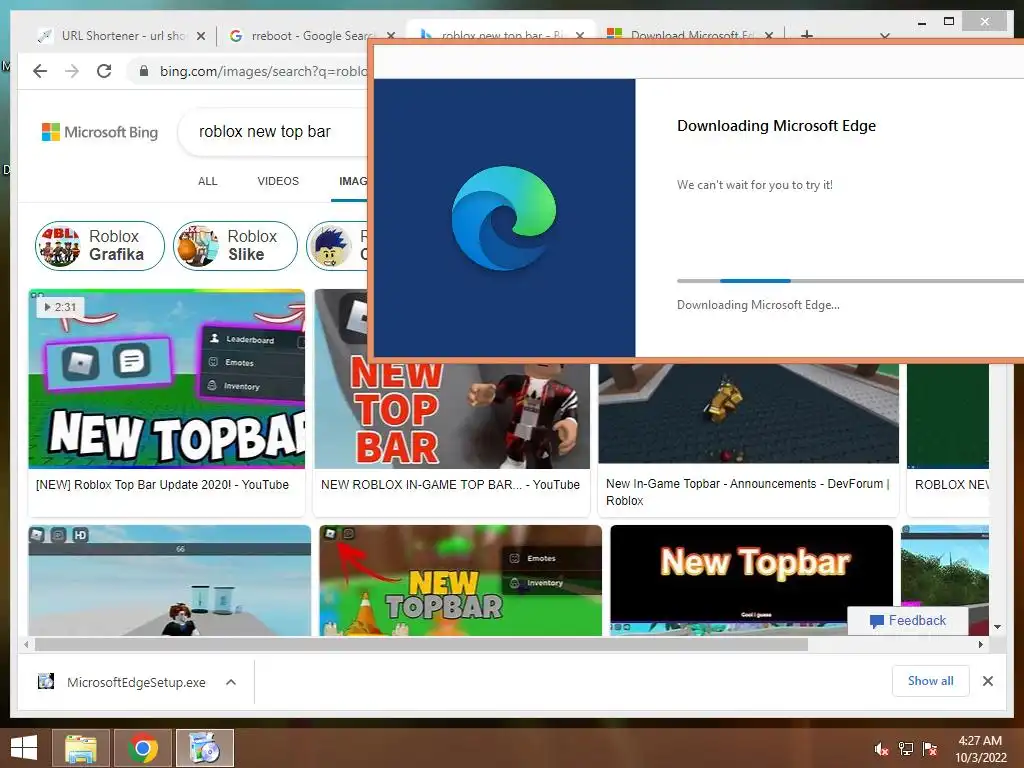Open the tab search chevron
Screen dimensions: 1024x768
click(885, 36)
